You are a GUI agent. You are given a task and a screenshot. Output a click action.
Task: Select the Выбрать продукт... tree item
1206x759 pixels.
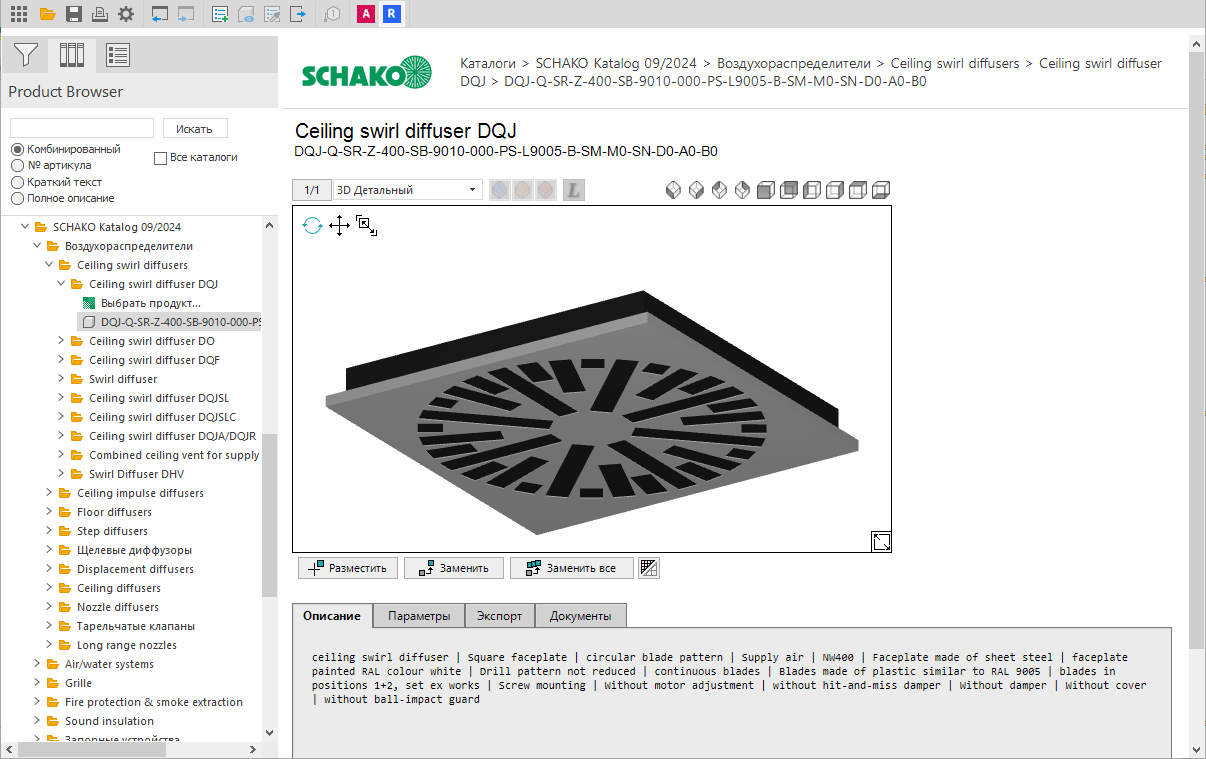pos(151,303)
